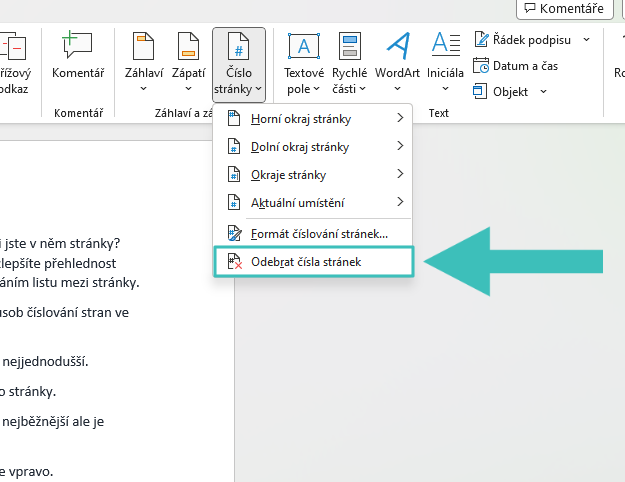Click the Objekt icon
Screen dimensions: 625x482
click(x=480, y=92)
